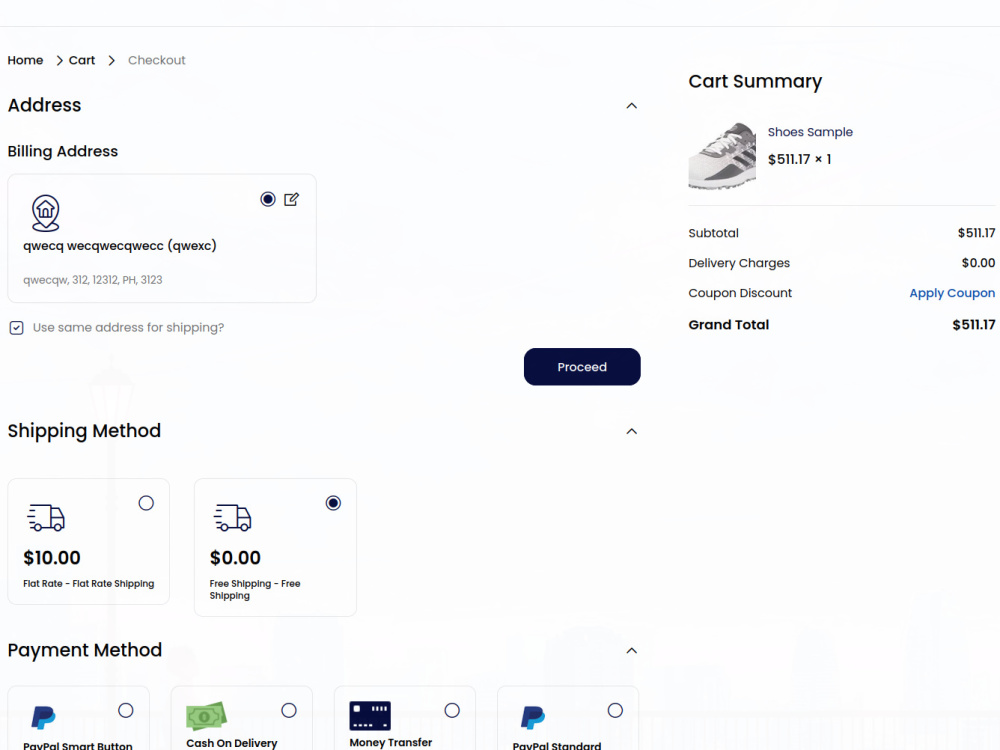Click the Cash On Delivery label
The width and height of the screenshot is (1000, 750).
(232, 743)
